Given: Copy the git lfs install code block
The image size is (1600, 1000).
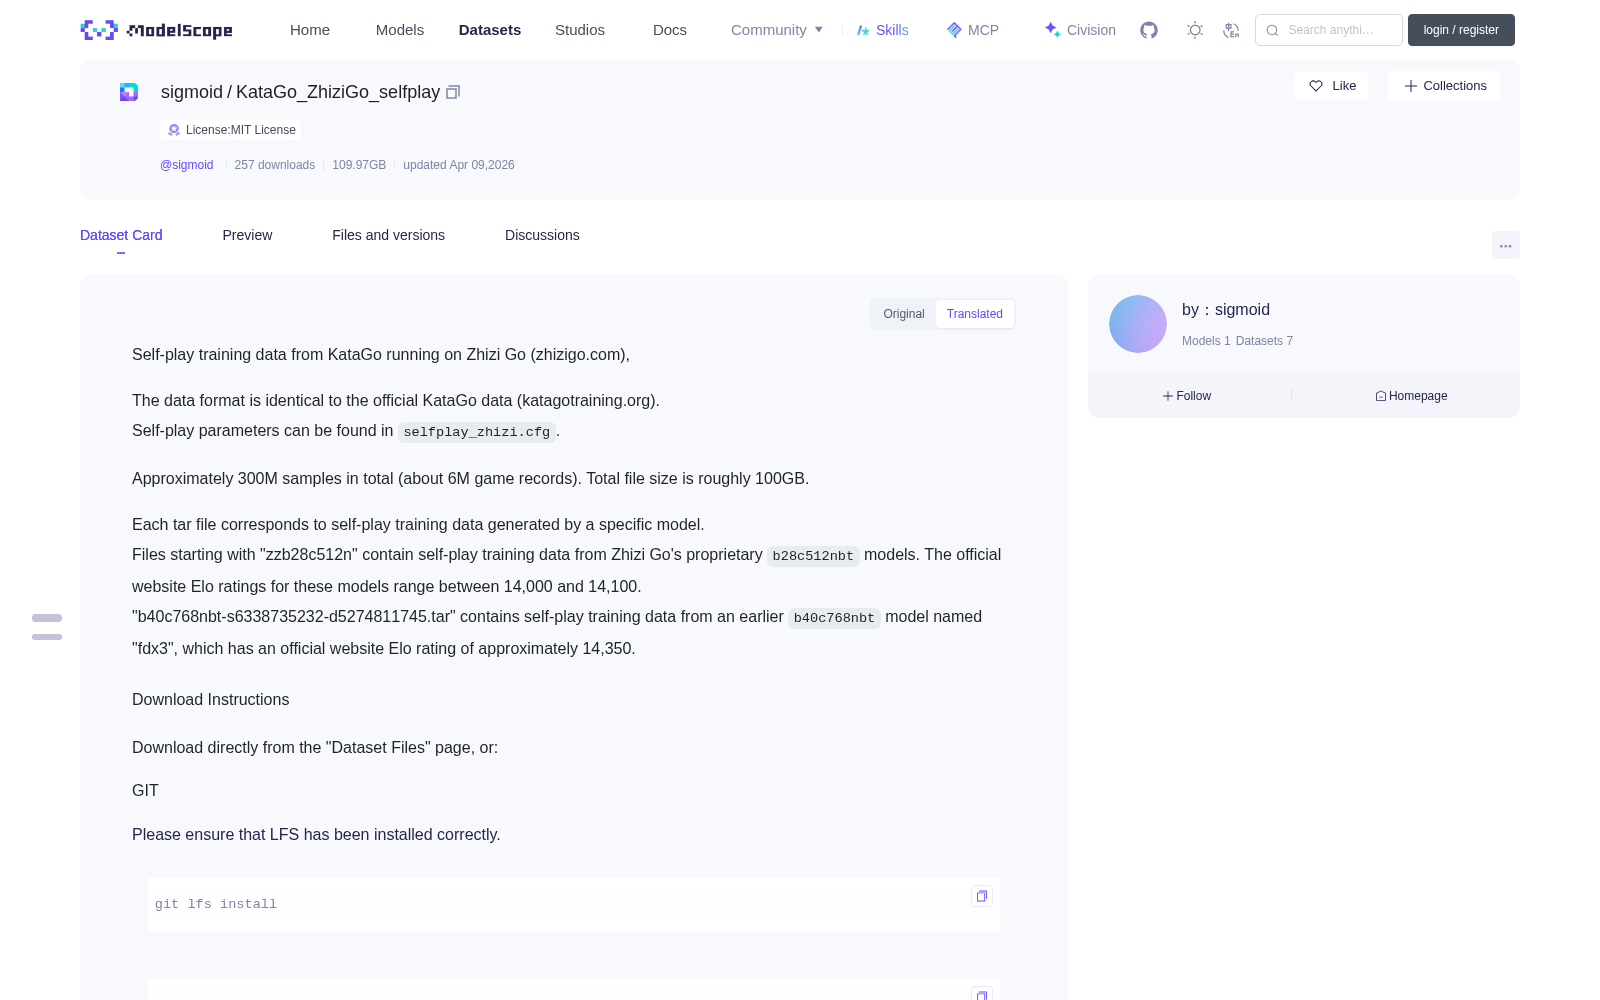Looking at the screenshot, I should coord(982,896).
